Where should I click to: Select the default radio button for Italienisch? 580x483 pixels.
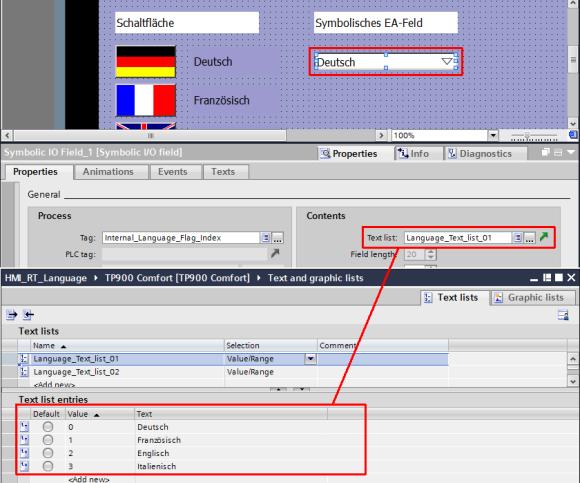48,466
